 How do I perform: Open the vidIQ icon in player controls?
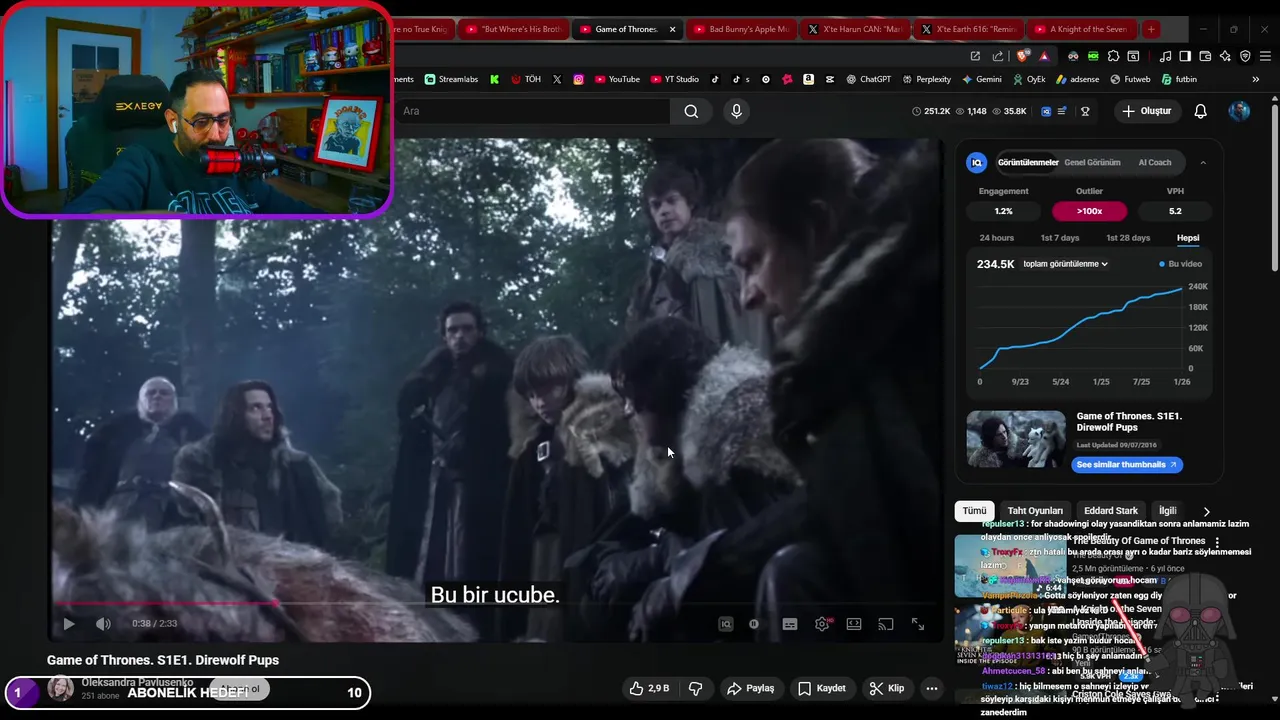click(726, 624)
